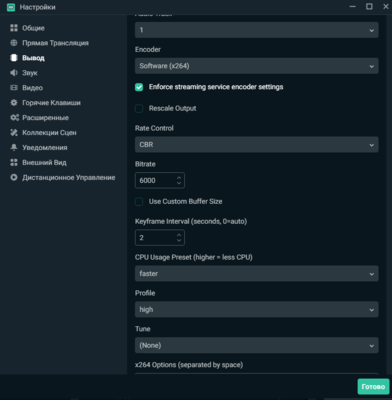Minimize the Настройки window
Viewport: 392px width, 400px height.
pos(352,7)
